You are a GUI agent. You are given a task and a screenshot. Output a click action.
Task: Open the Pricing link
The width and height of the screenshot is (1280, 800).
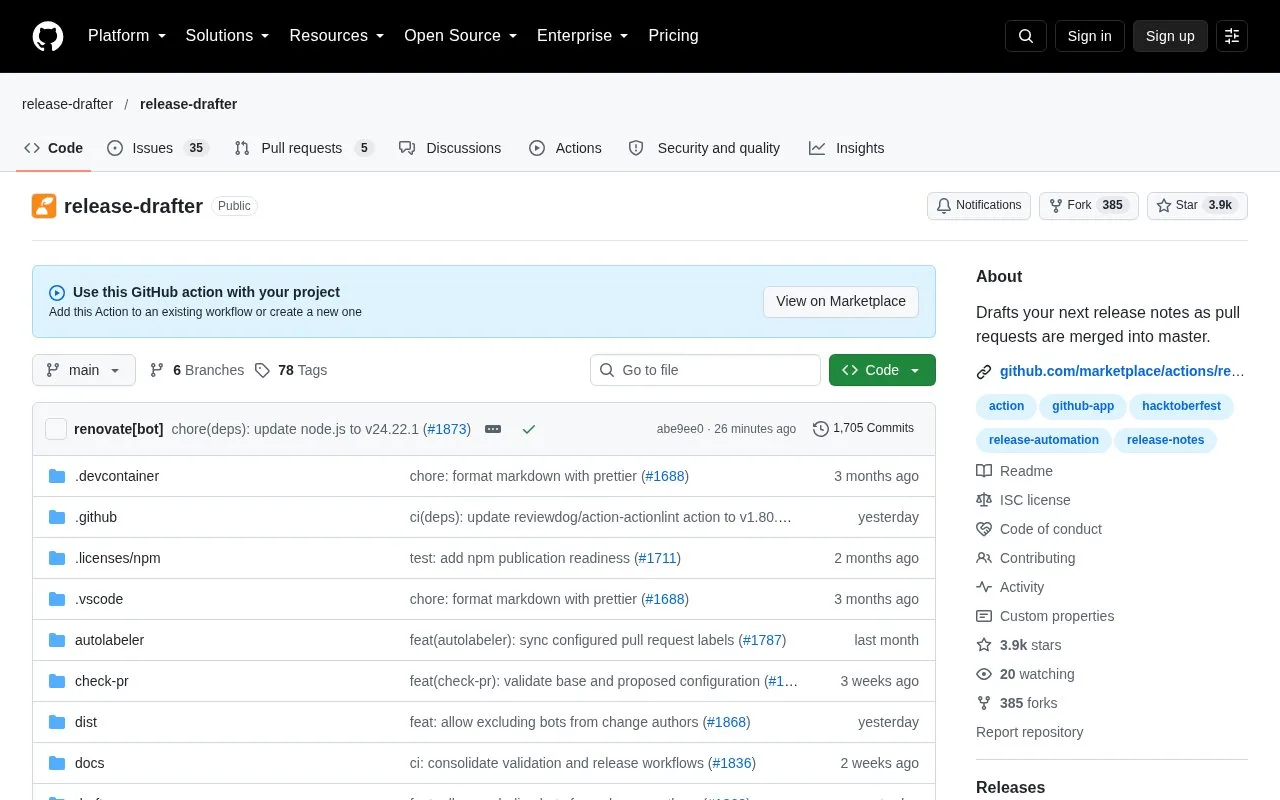[673, 36]
